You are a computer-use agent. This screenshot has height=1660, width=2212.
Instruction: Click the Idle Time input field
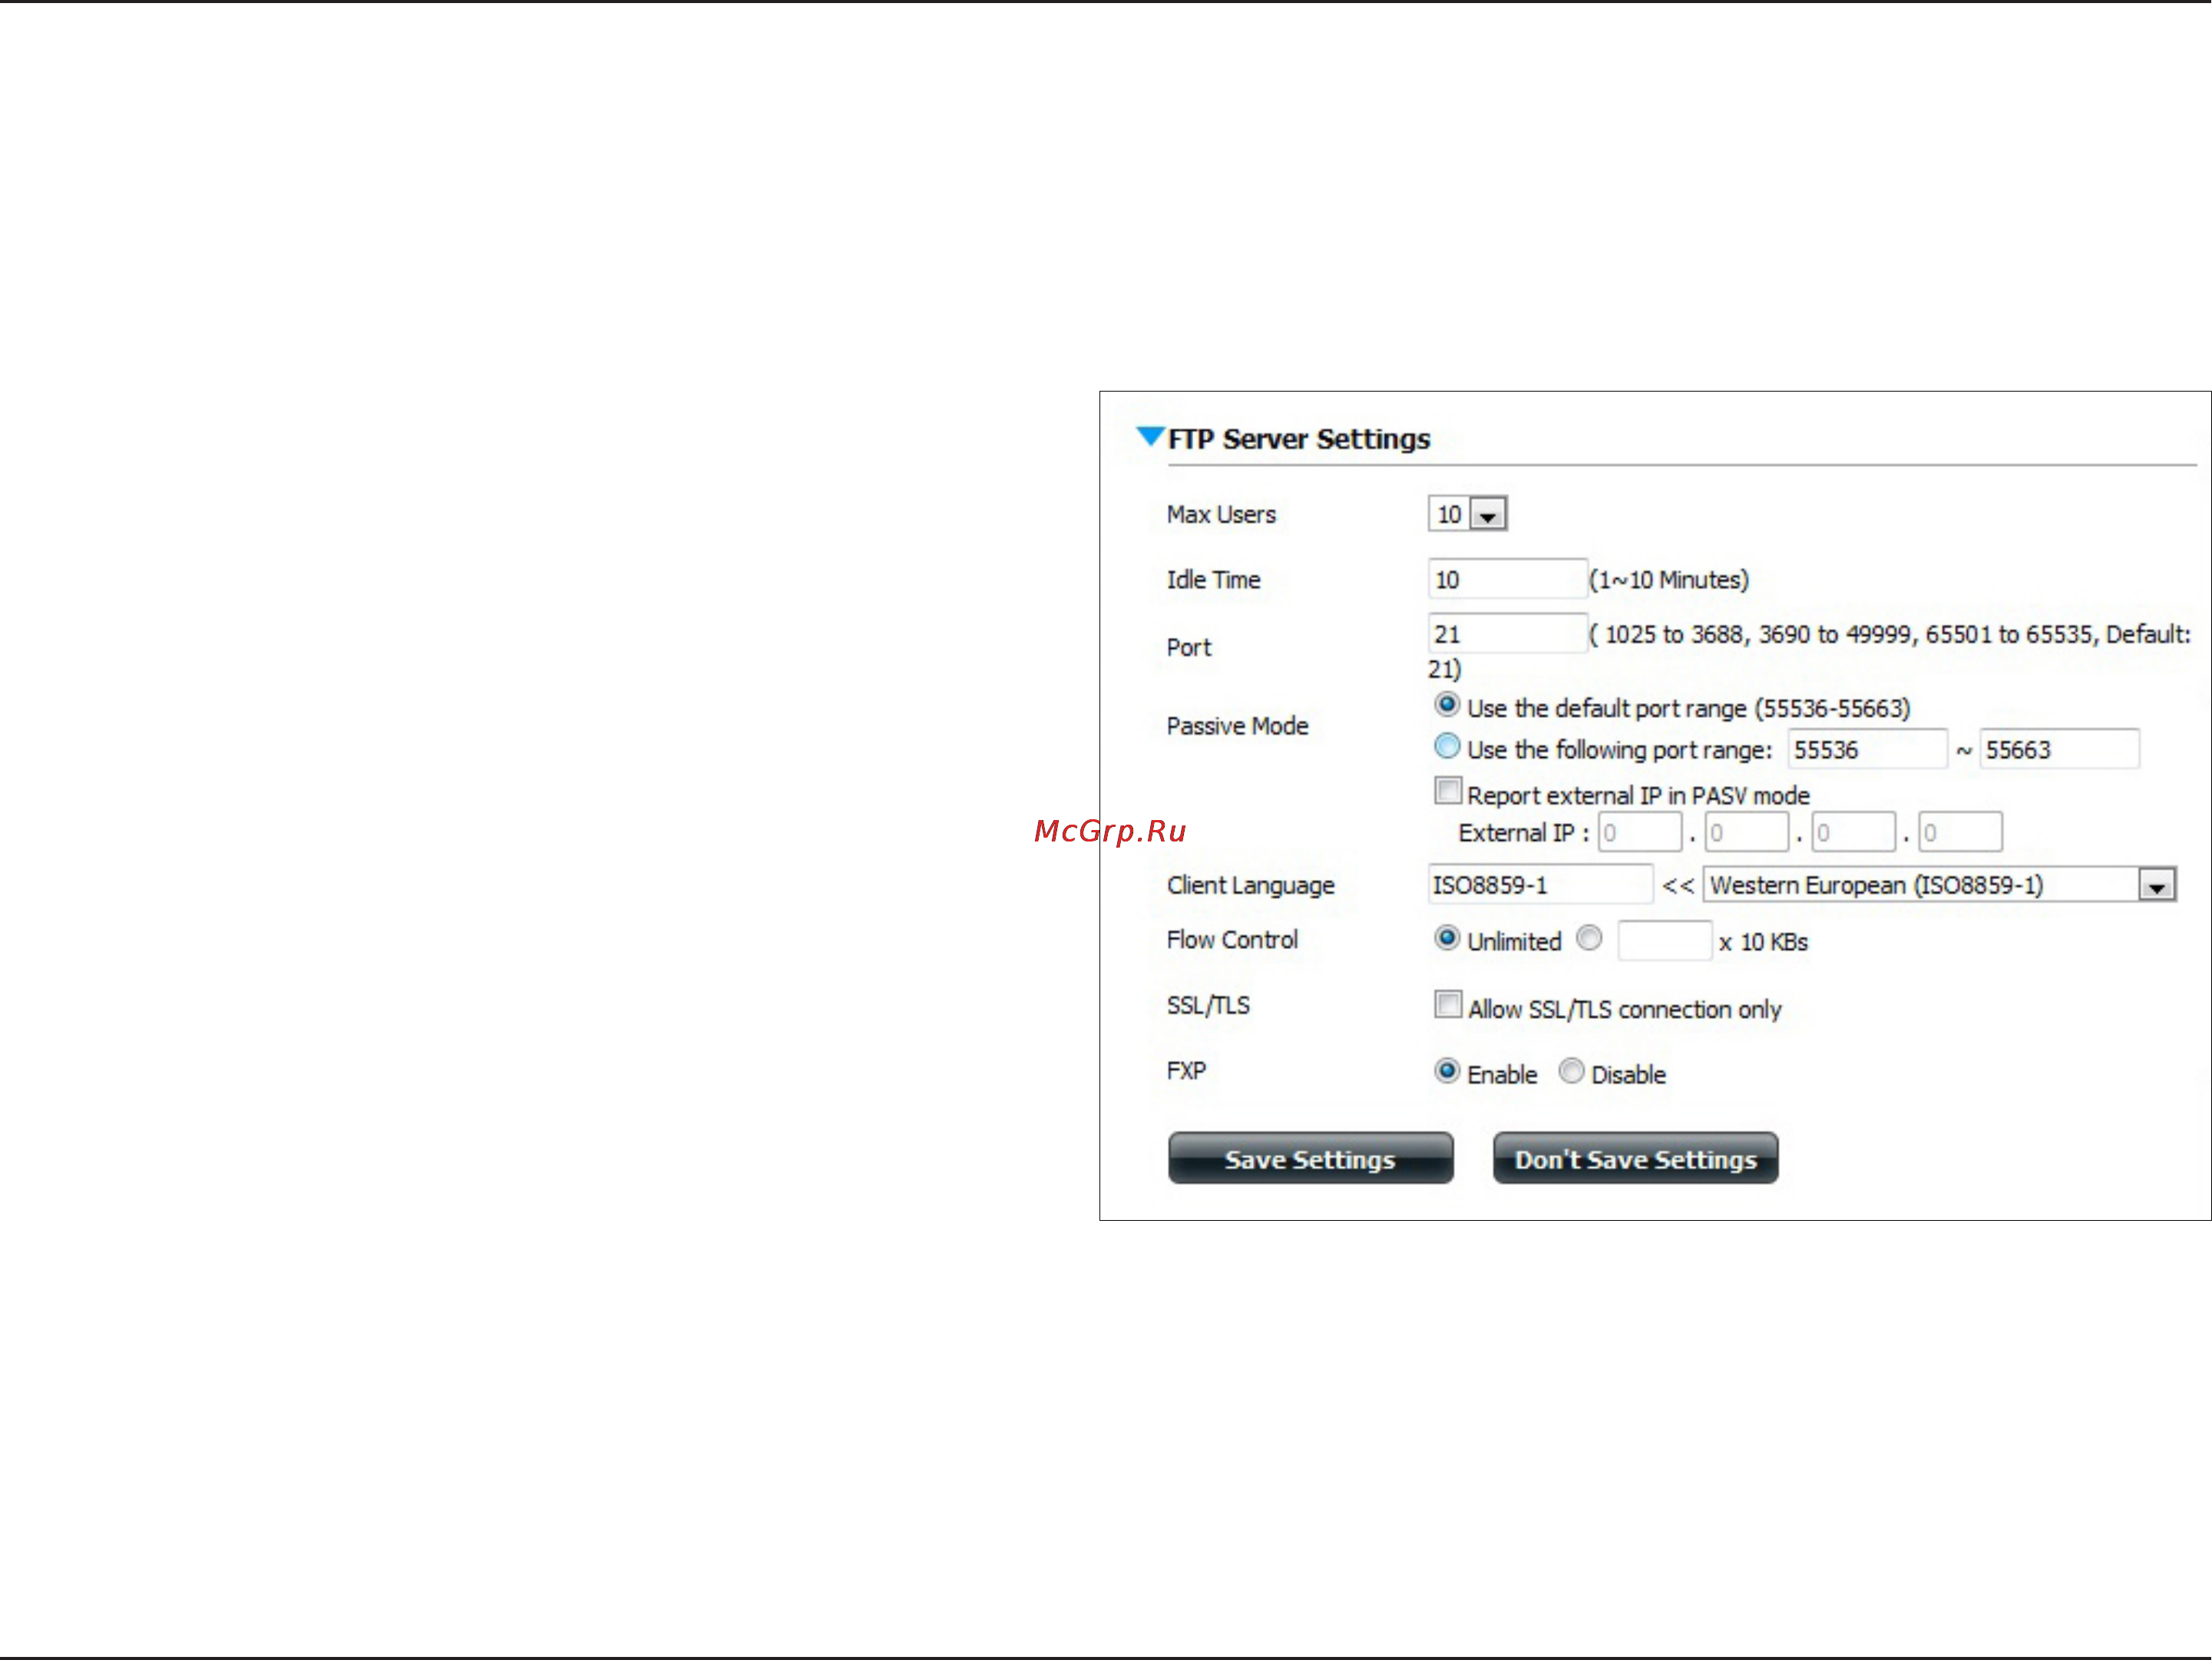coord(1507,579)
